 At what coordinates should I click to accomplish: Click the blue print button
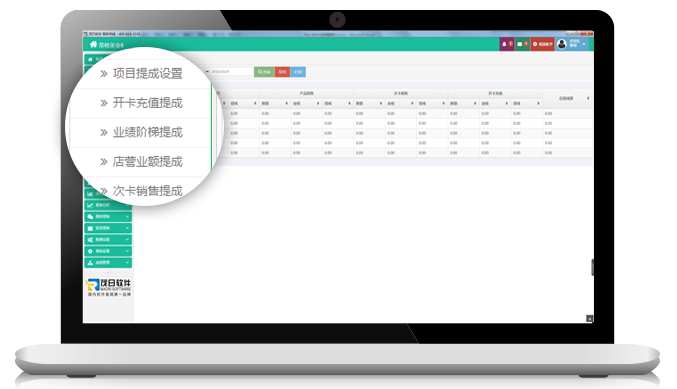point(298,72)
